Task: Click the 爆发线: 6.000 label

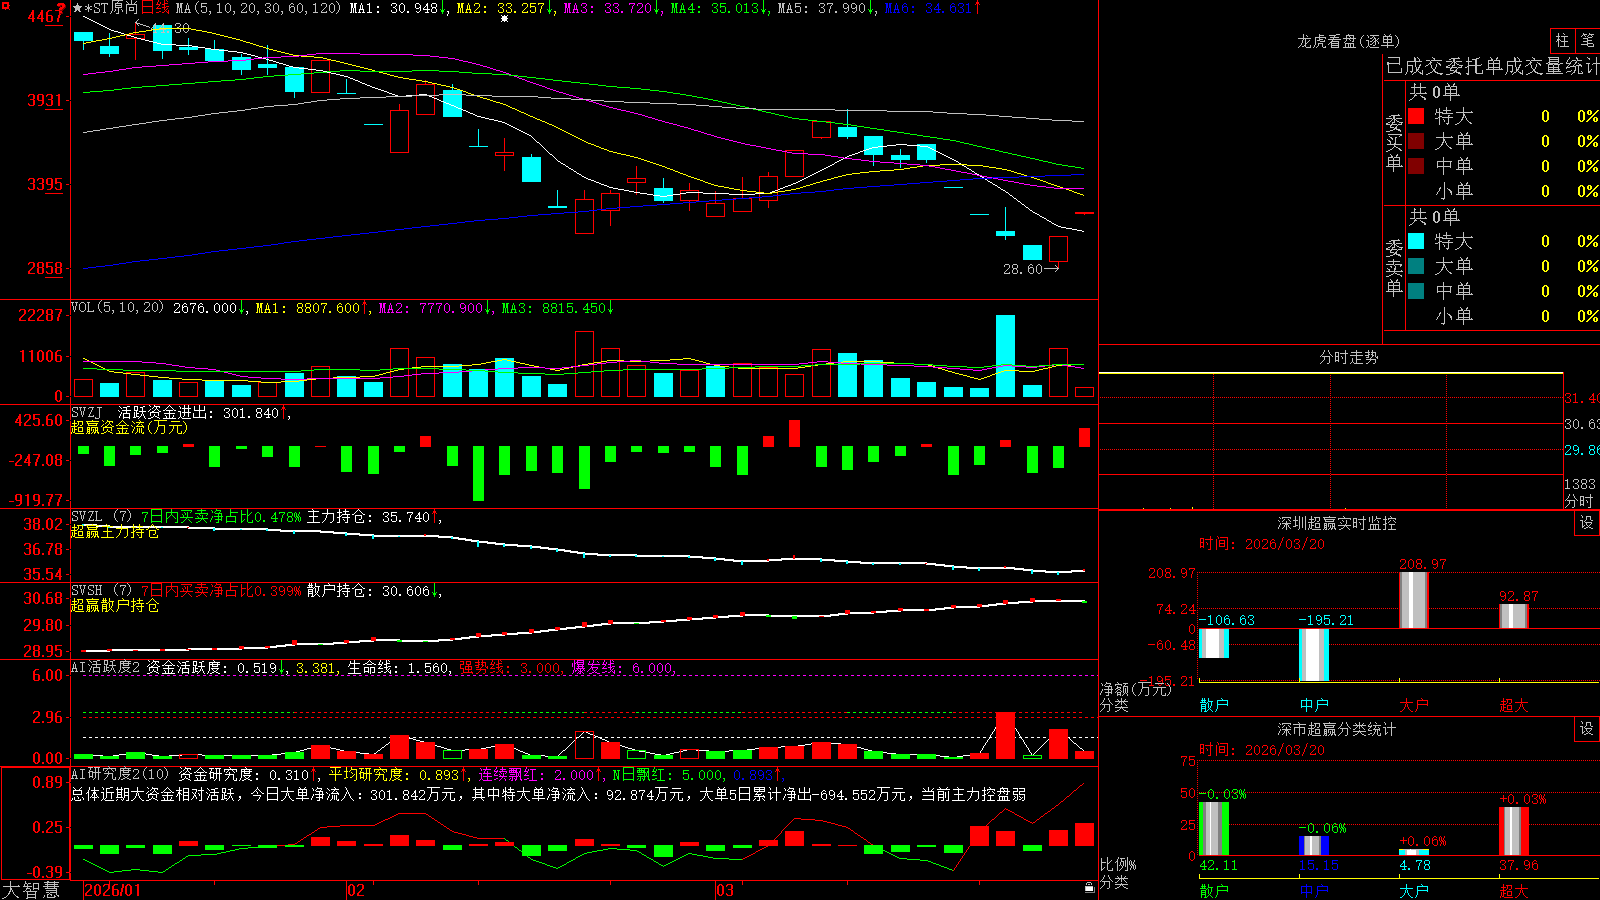Action: point(624,667)
